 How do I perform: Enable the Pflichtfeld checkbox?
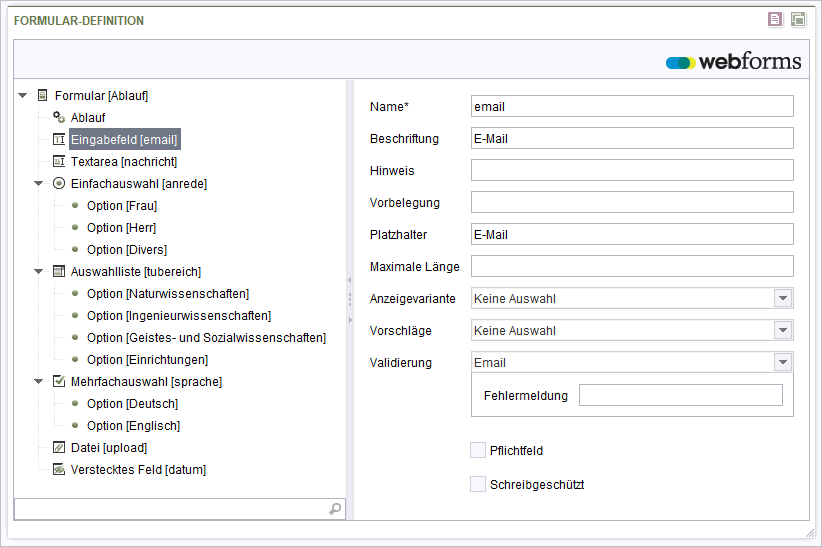click(x=478, y=450)
